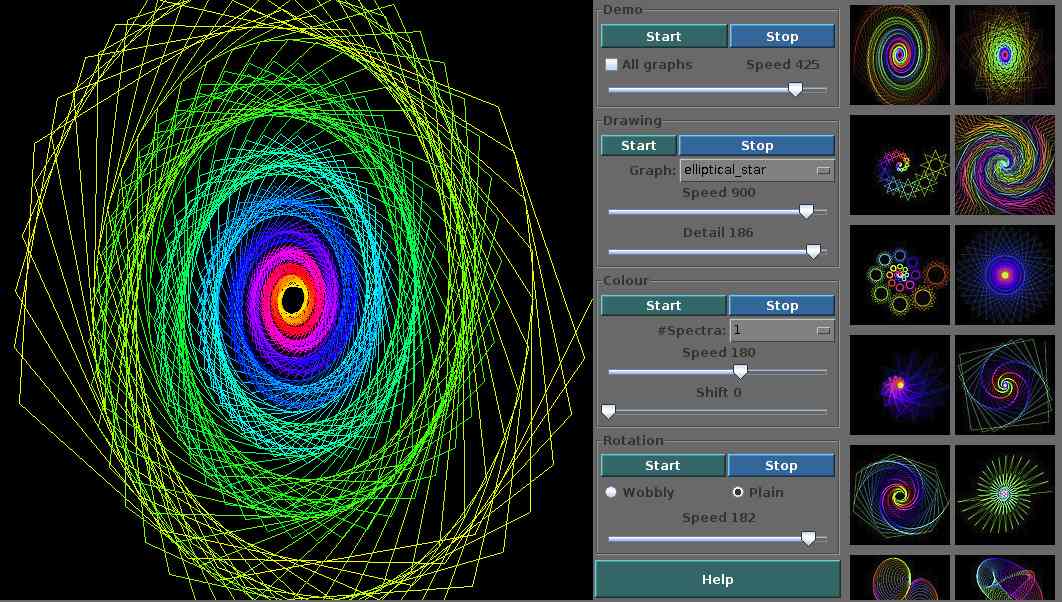
Task: Stop the Drawing animation
Action: coord(757,145)
